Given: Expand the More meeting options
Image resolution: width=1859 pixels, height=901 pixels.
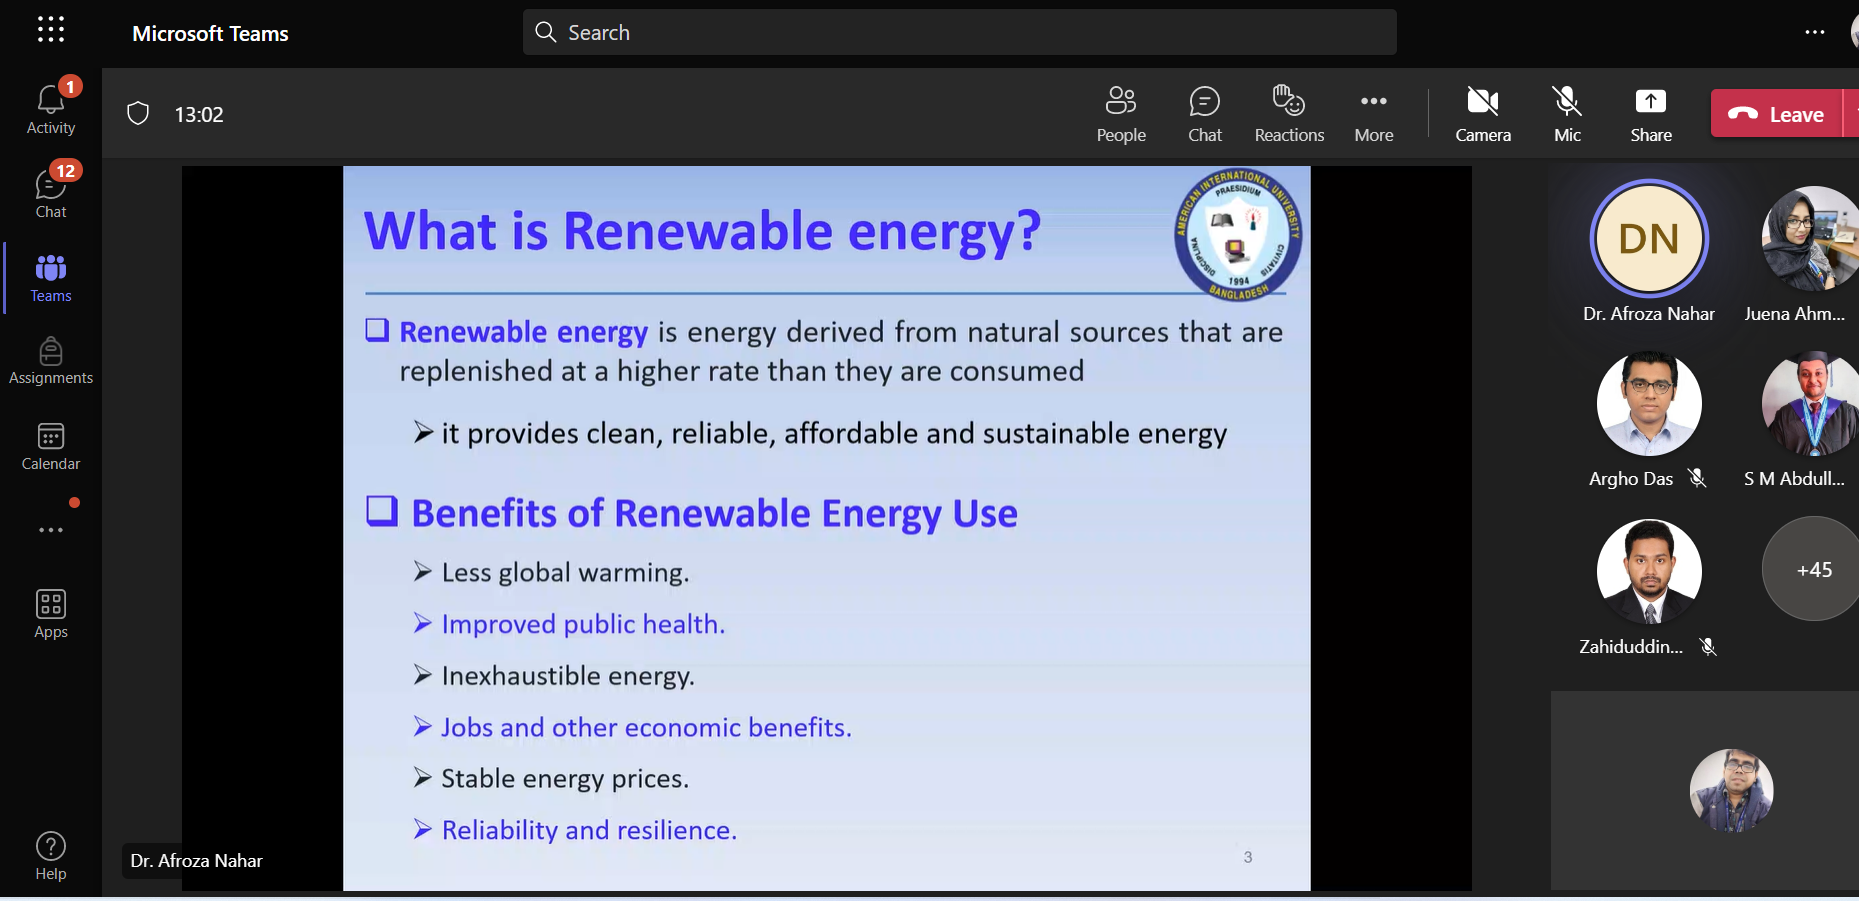Looking at the screenshot, I should pyautogui.click(x=1373, y=114).
